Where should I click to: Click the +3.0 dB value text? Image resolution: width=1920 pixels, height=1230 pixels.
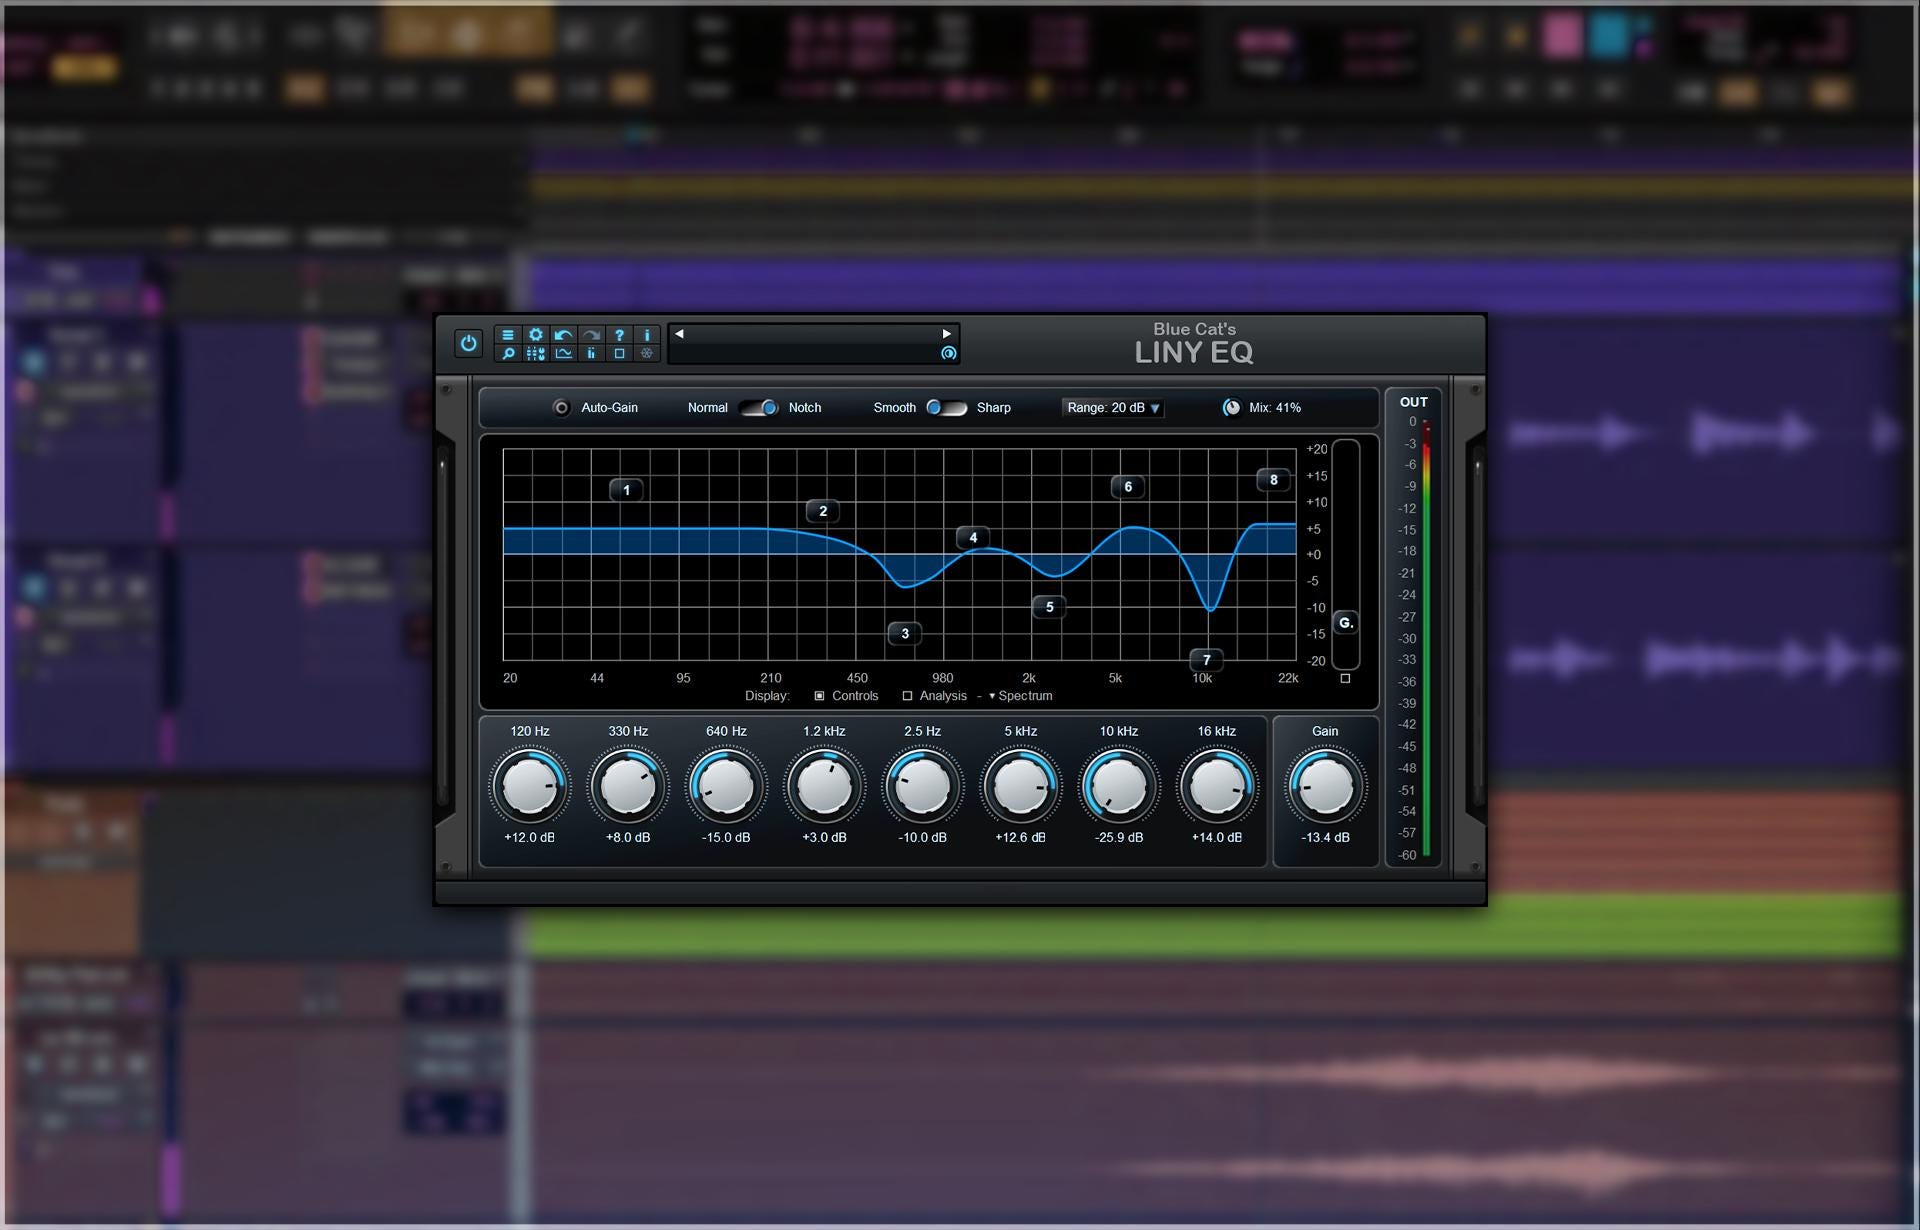[x=824, y=838]
